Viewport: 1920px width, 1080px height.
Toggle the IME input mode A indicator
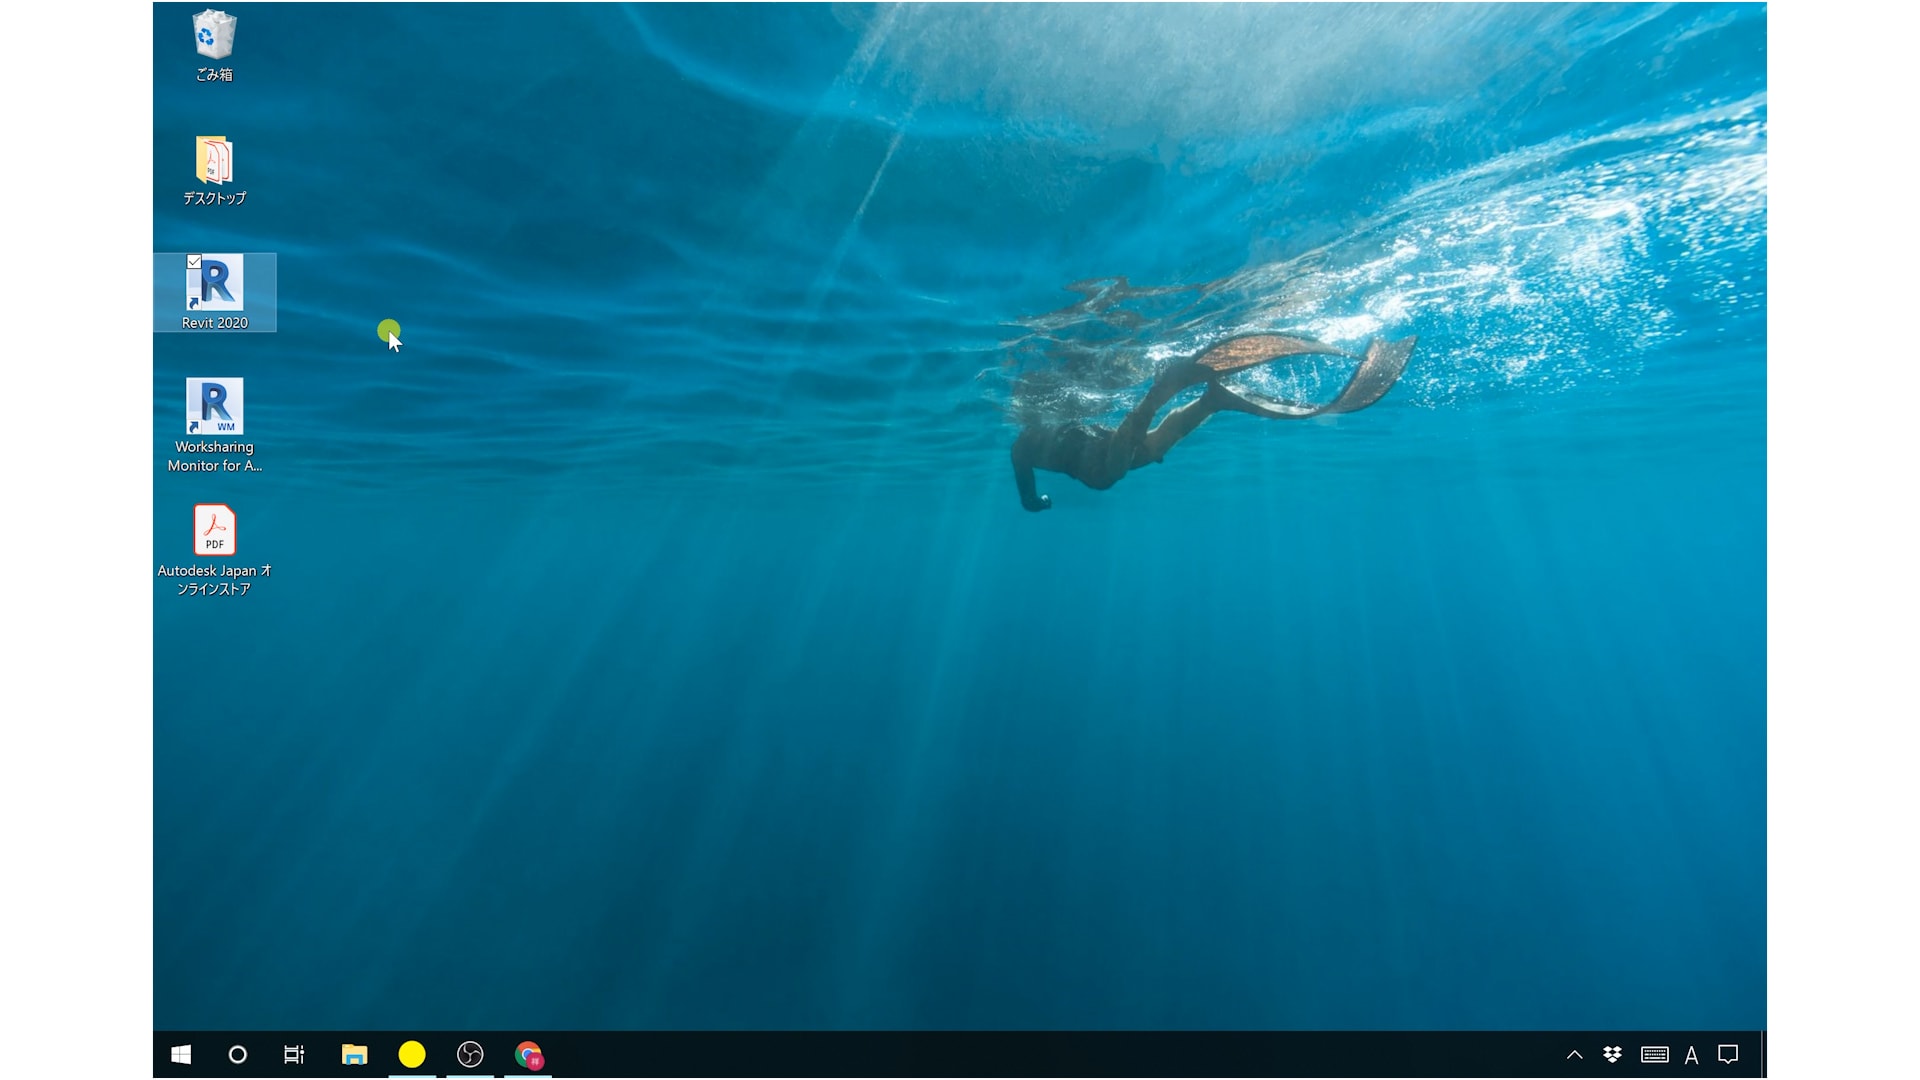coord(1691,1055)
